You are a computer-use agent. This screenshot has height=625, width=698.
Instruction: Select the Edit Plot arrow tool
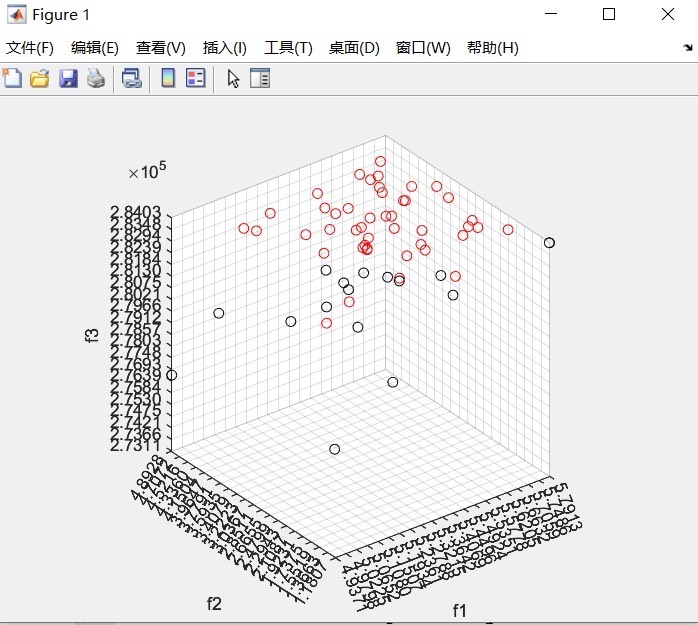233,79
